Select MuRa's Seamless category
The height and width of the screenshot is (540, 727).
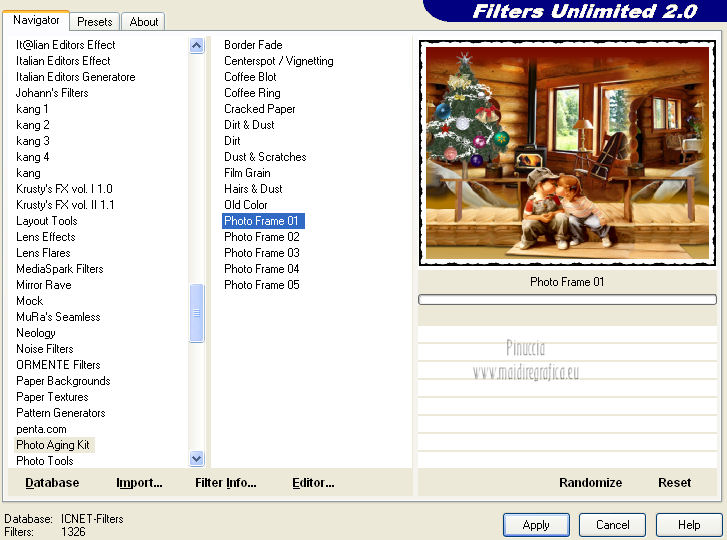tap(58, 317)
